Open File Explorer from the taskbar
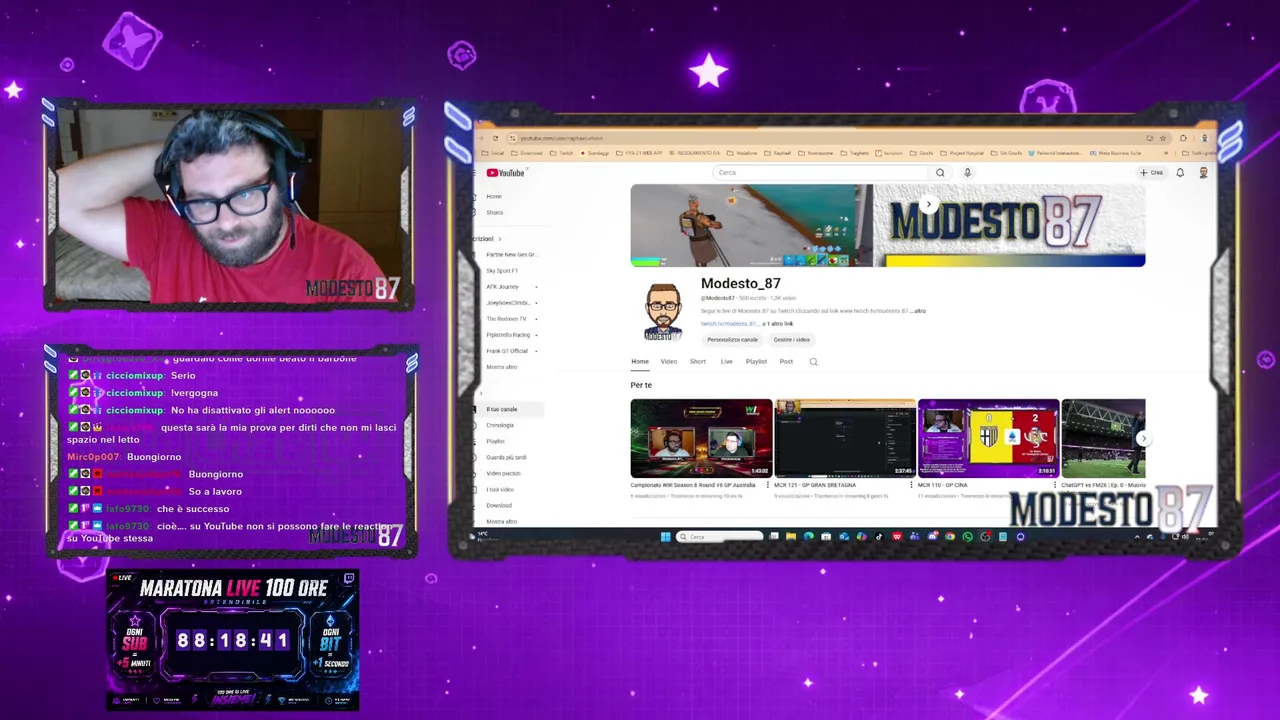The image size is (1280, 720). point(791,537)
